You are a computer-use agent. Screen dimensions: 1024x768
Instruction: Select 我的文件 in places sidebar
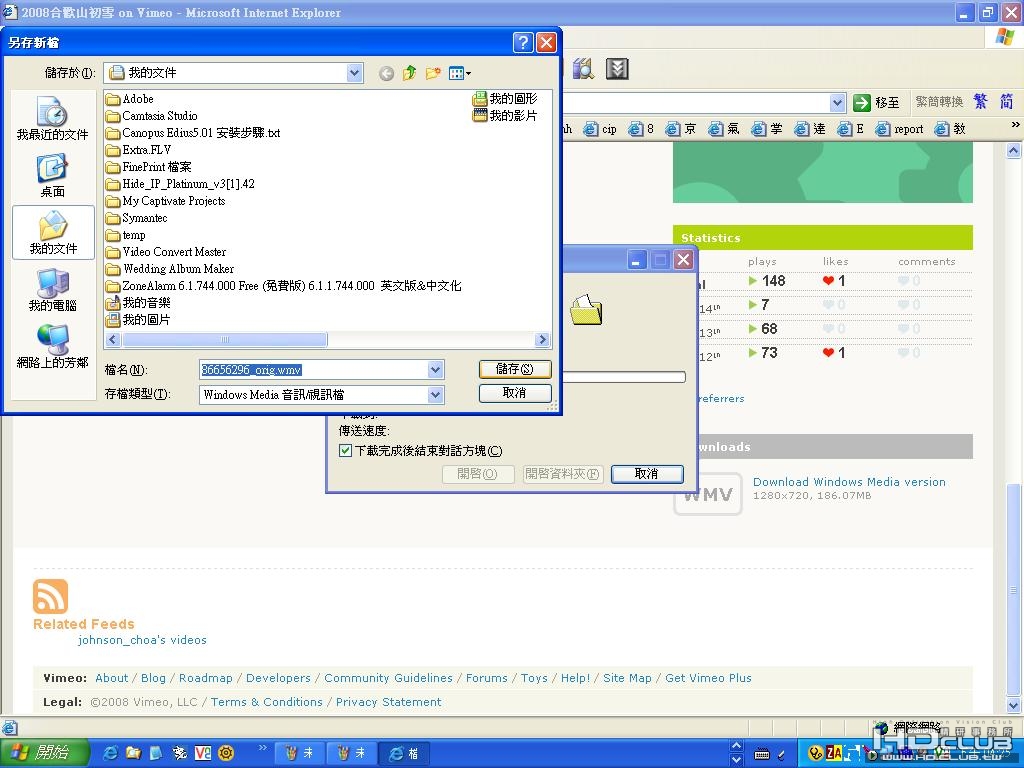click(x=53, y=233)
